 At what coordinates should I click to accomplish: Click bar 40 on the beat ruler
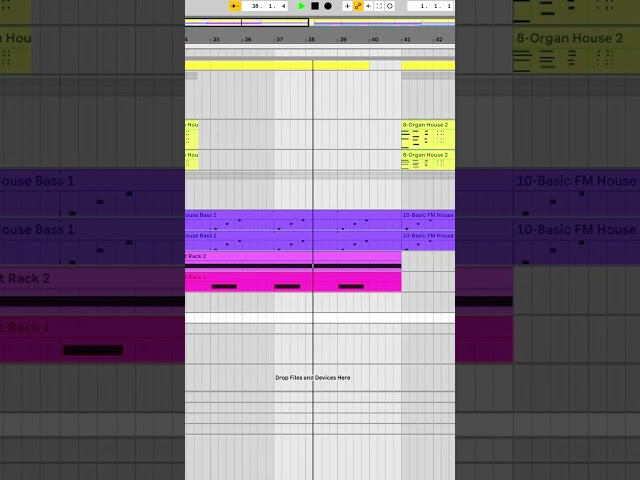coord(375,40)
